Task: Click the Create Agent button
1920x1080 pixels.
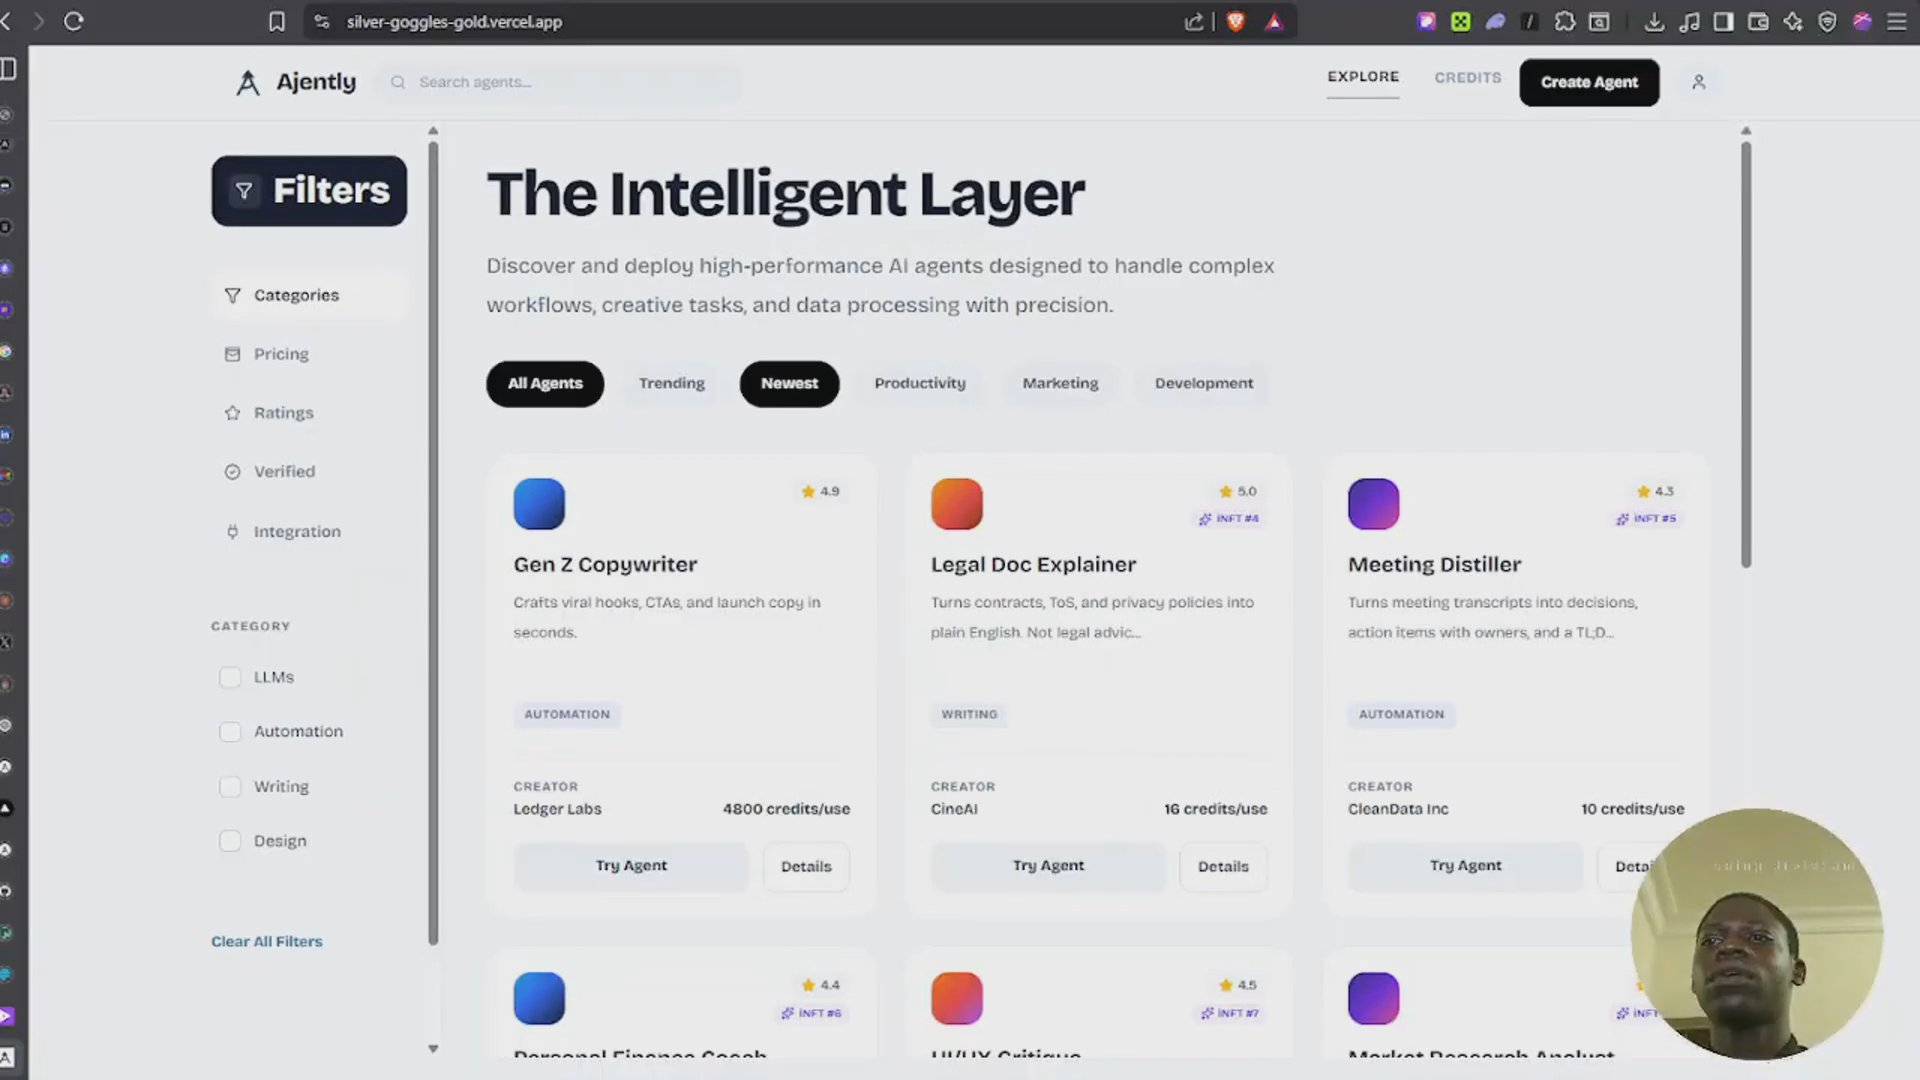Action: (1589, 82)
